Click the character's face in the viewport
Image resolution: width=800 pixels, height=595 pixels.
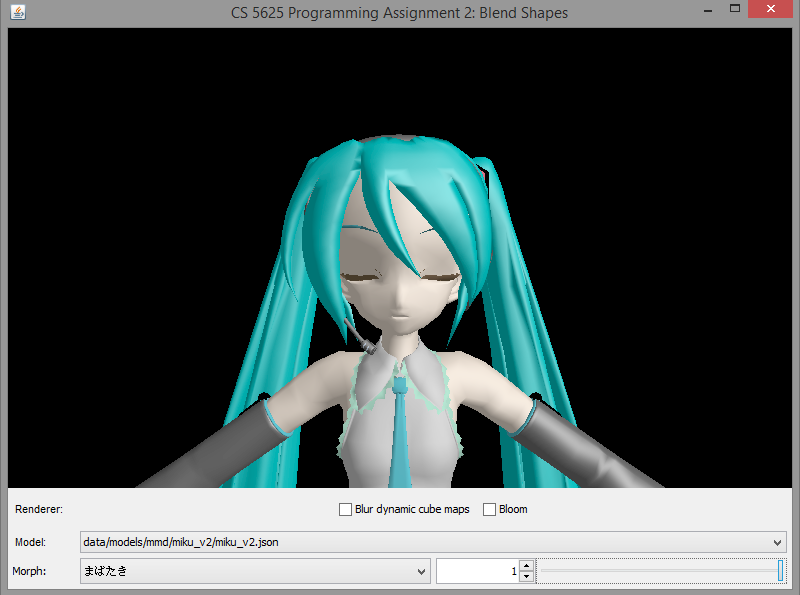pos(400,285)
